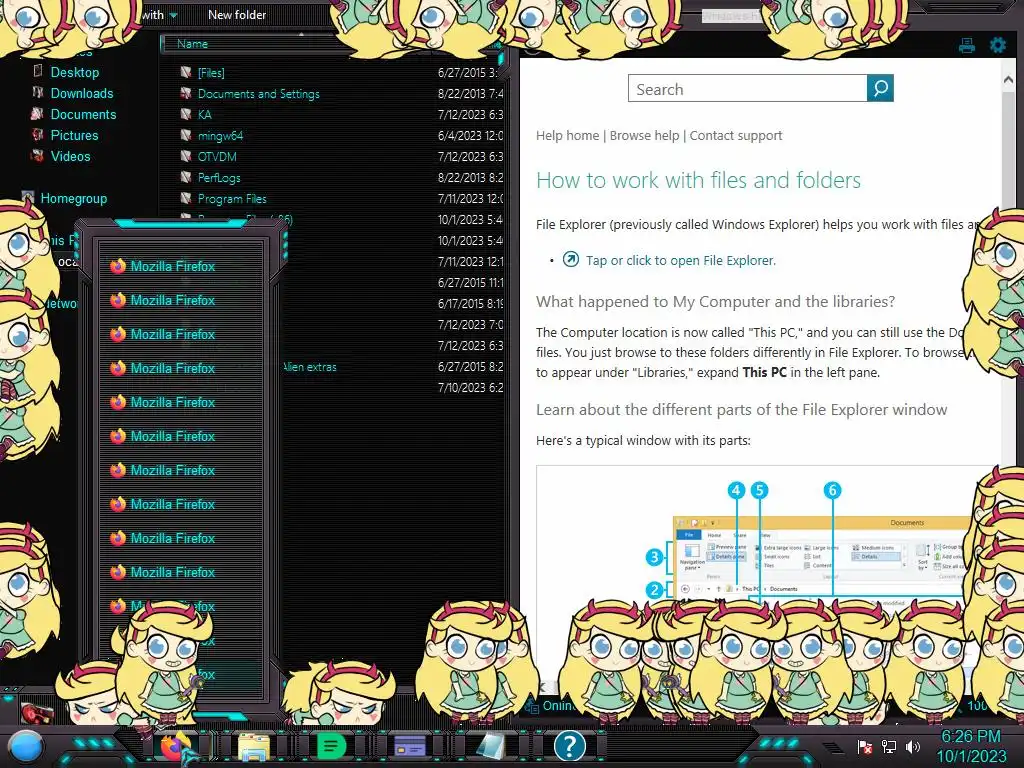Select Documents in navigation pane
1024x768 pixels.
click(x=83, y=114)
